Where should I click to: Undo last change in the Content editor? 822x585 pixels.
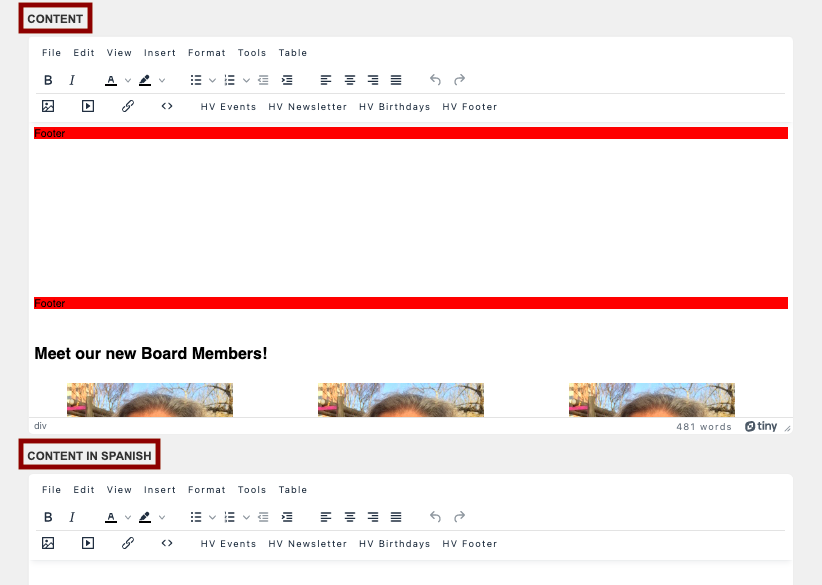pos(435,80)
